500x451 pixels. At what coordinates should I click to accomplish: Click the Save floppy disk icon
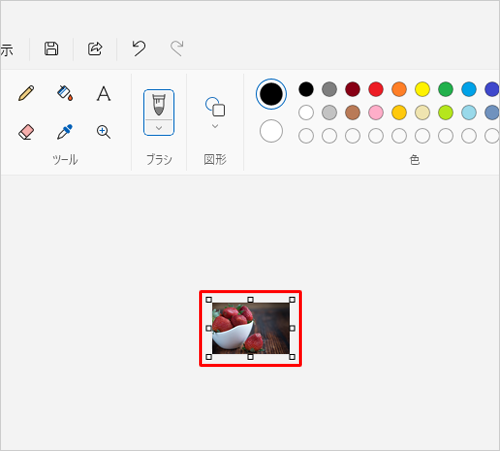tap(51, 49)
